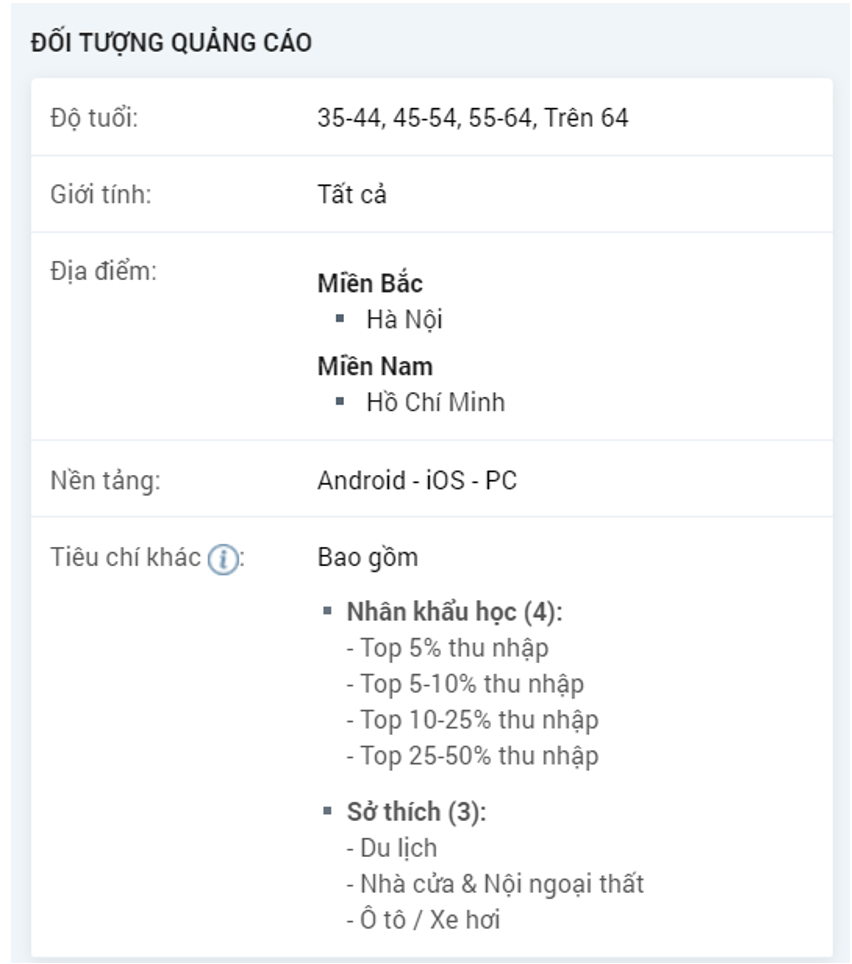Click the Miền Bắc region heading

[370, 283]
